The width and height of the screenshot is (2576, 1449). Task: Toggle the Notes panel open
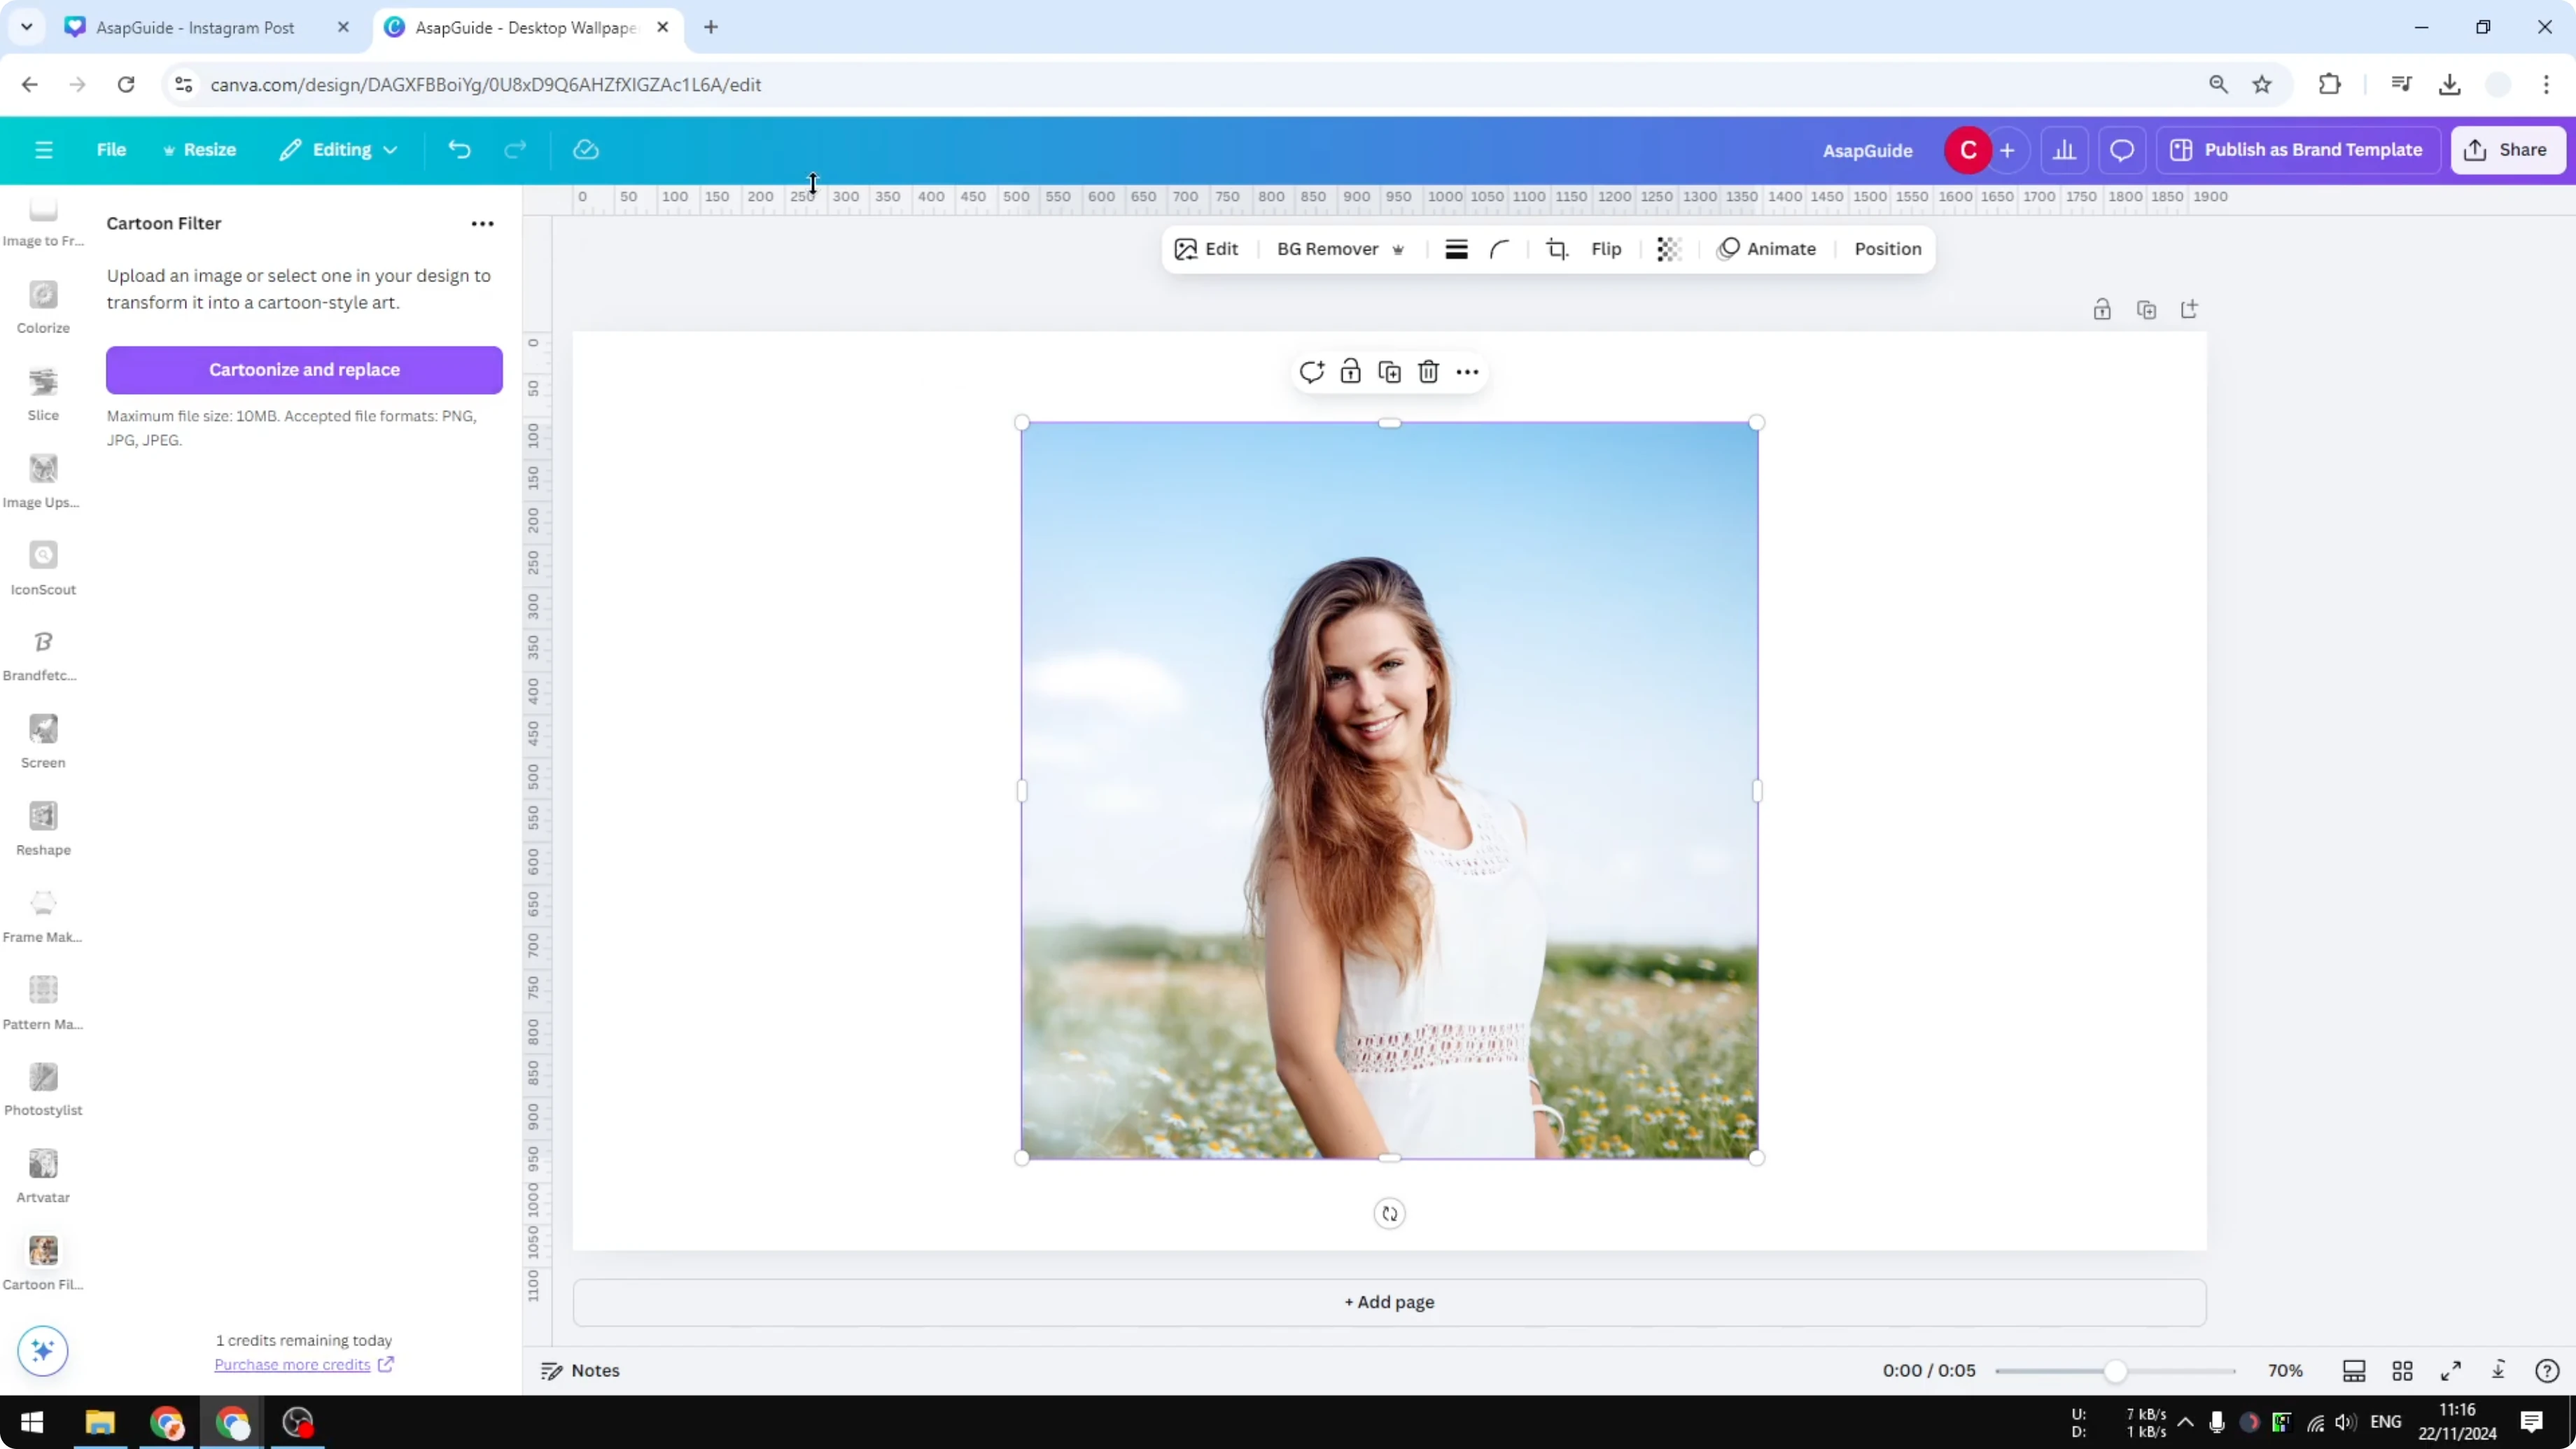[580, 1370]
